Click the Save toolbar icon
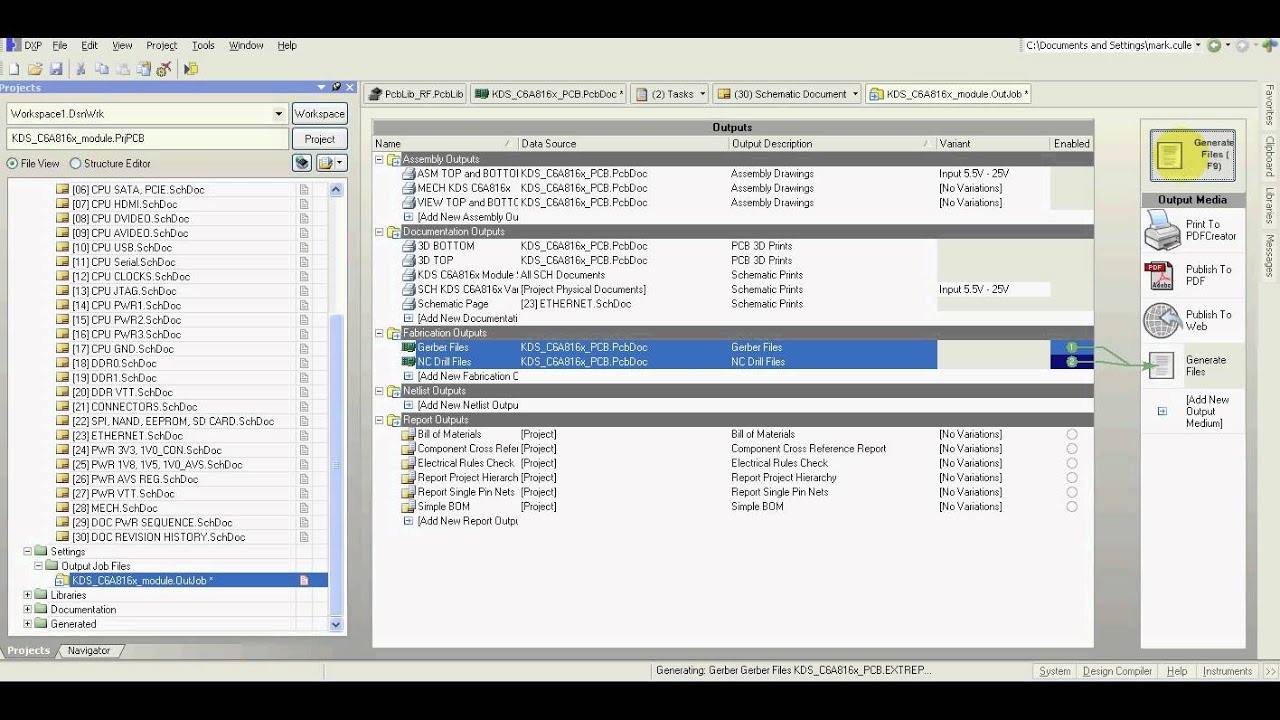 tap(56, 69)
